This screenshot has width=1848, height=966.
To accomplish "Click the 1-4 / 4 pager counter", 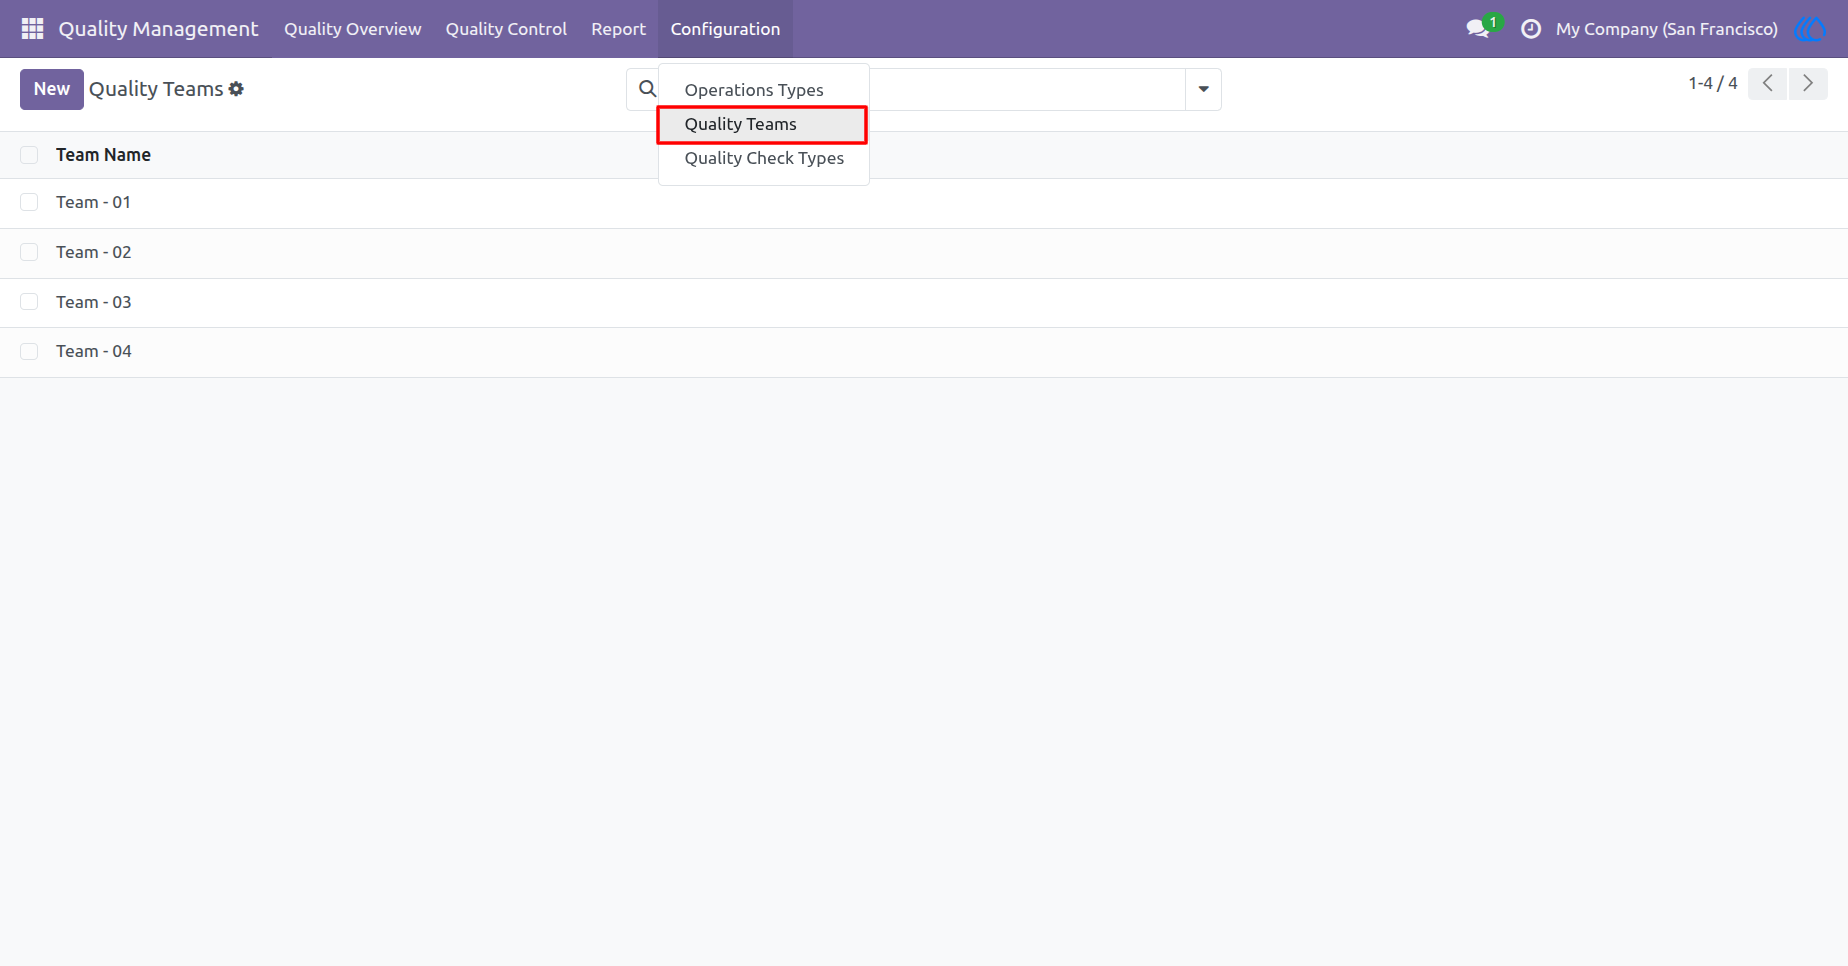I will tap(1712, 84).
